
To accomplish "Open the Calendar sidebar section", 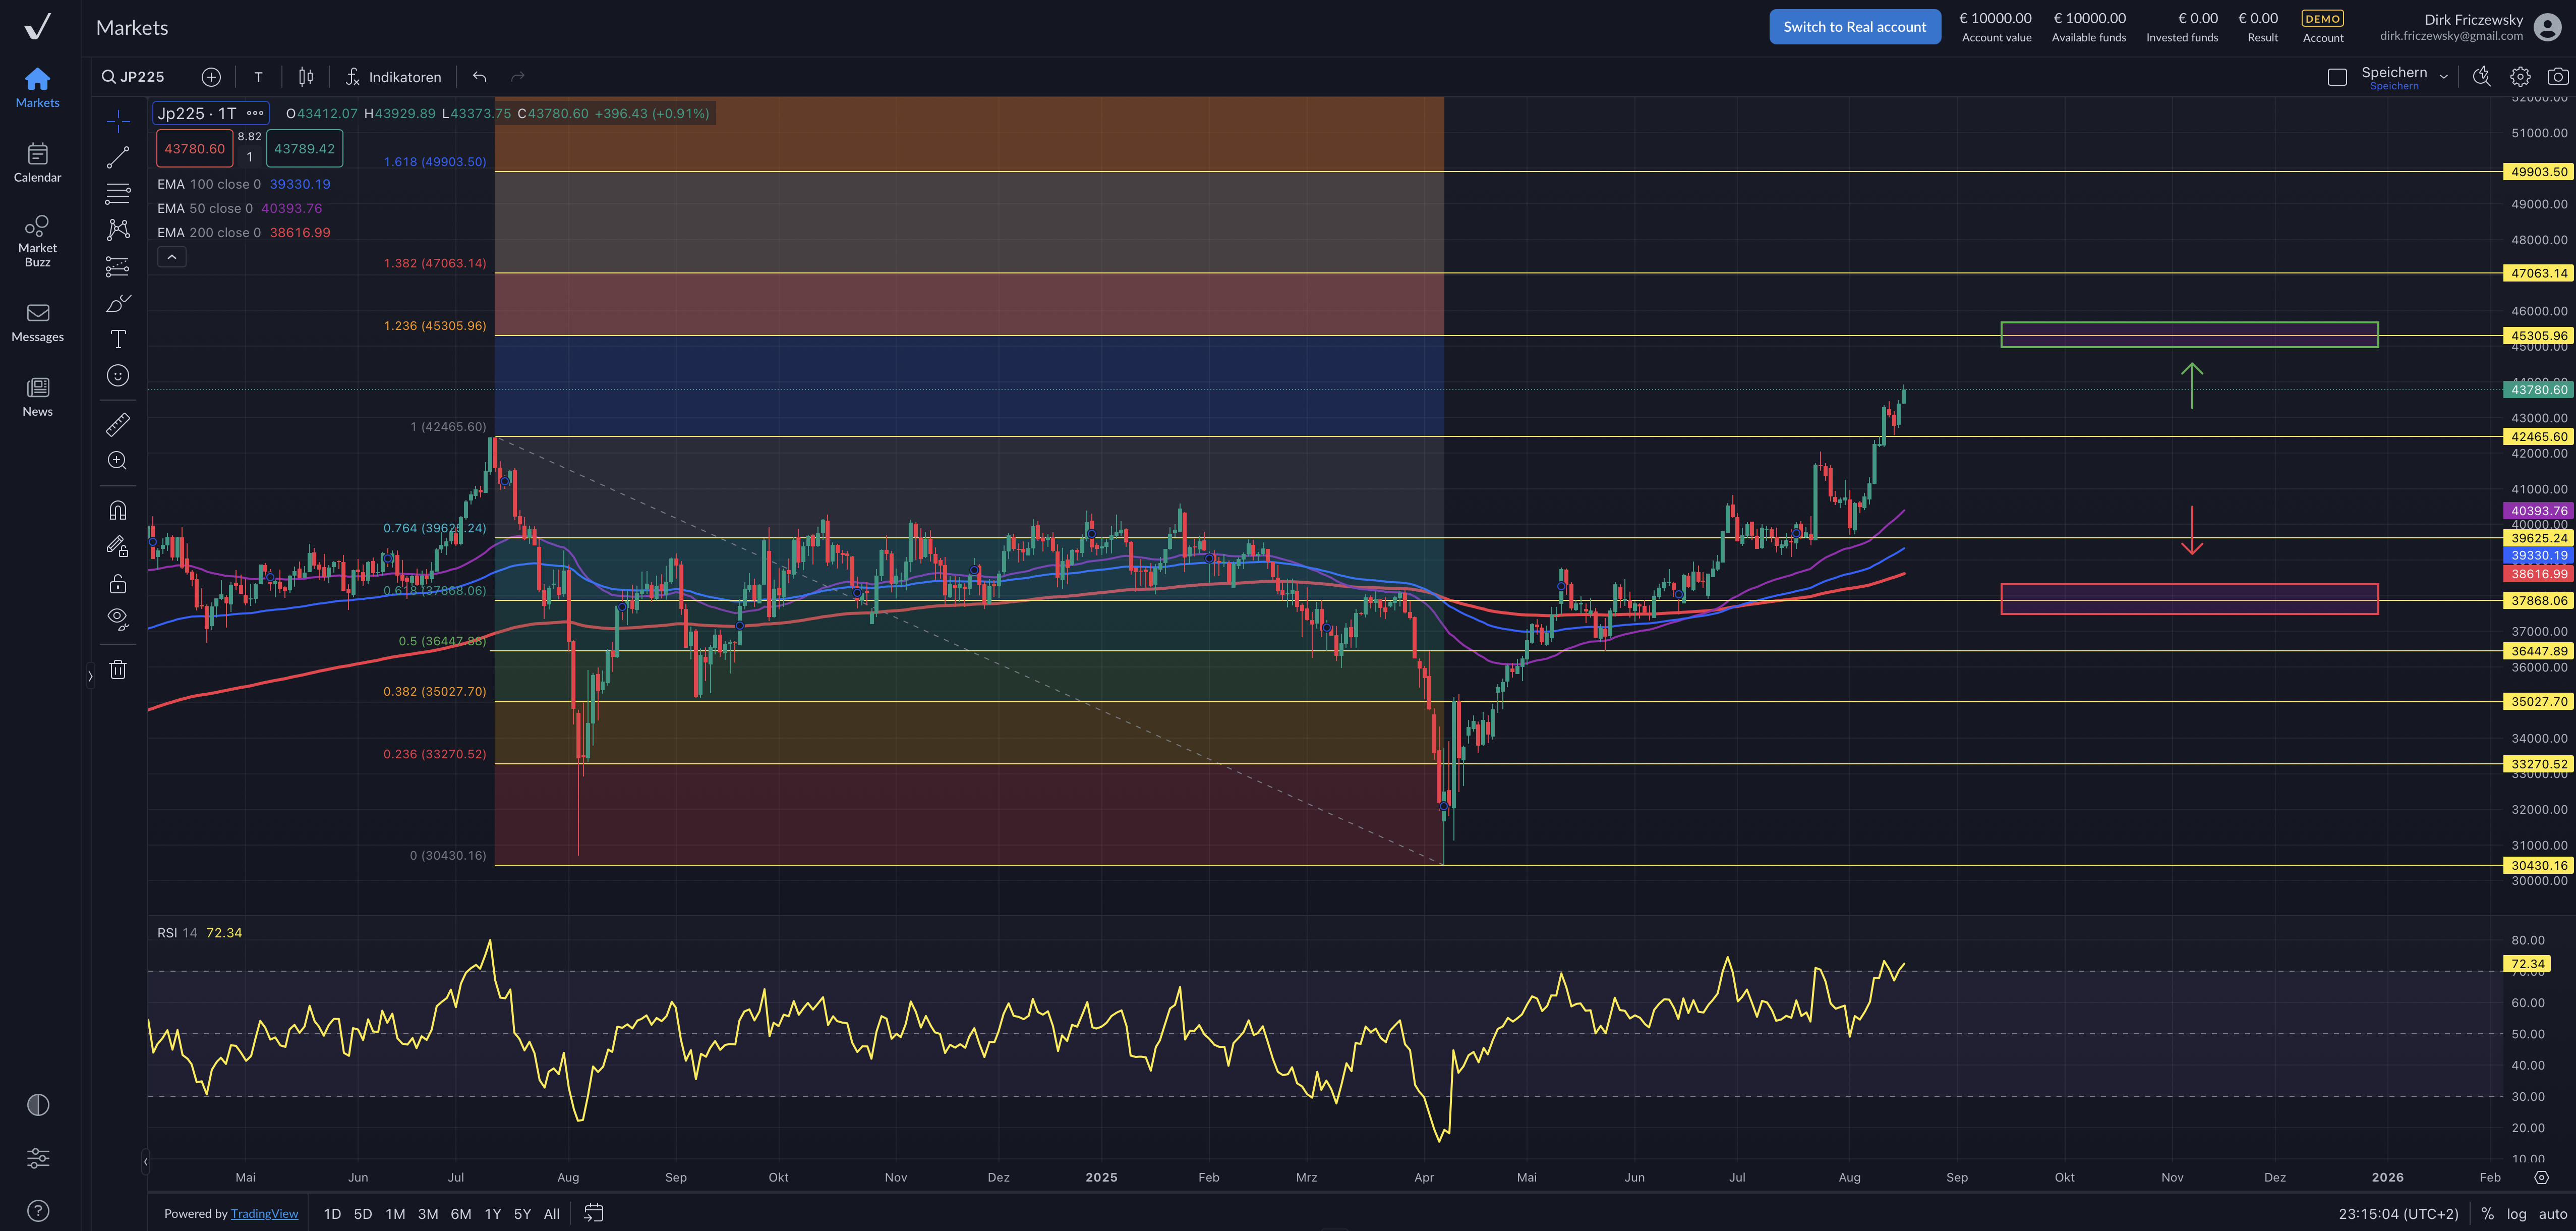I will pos(37,162).
